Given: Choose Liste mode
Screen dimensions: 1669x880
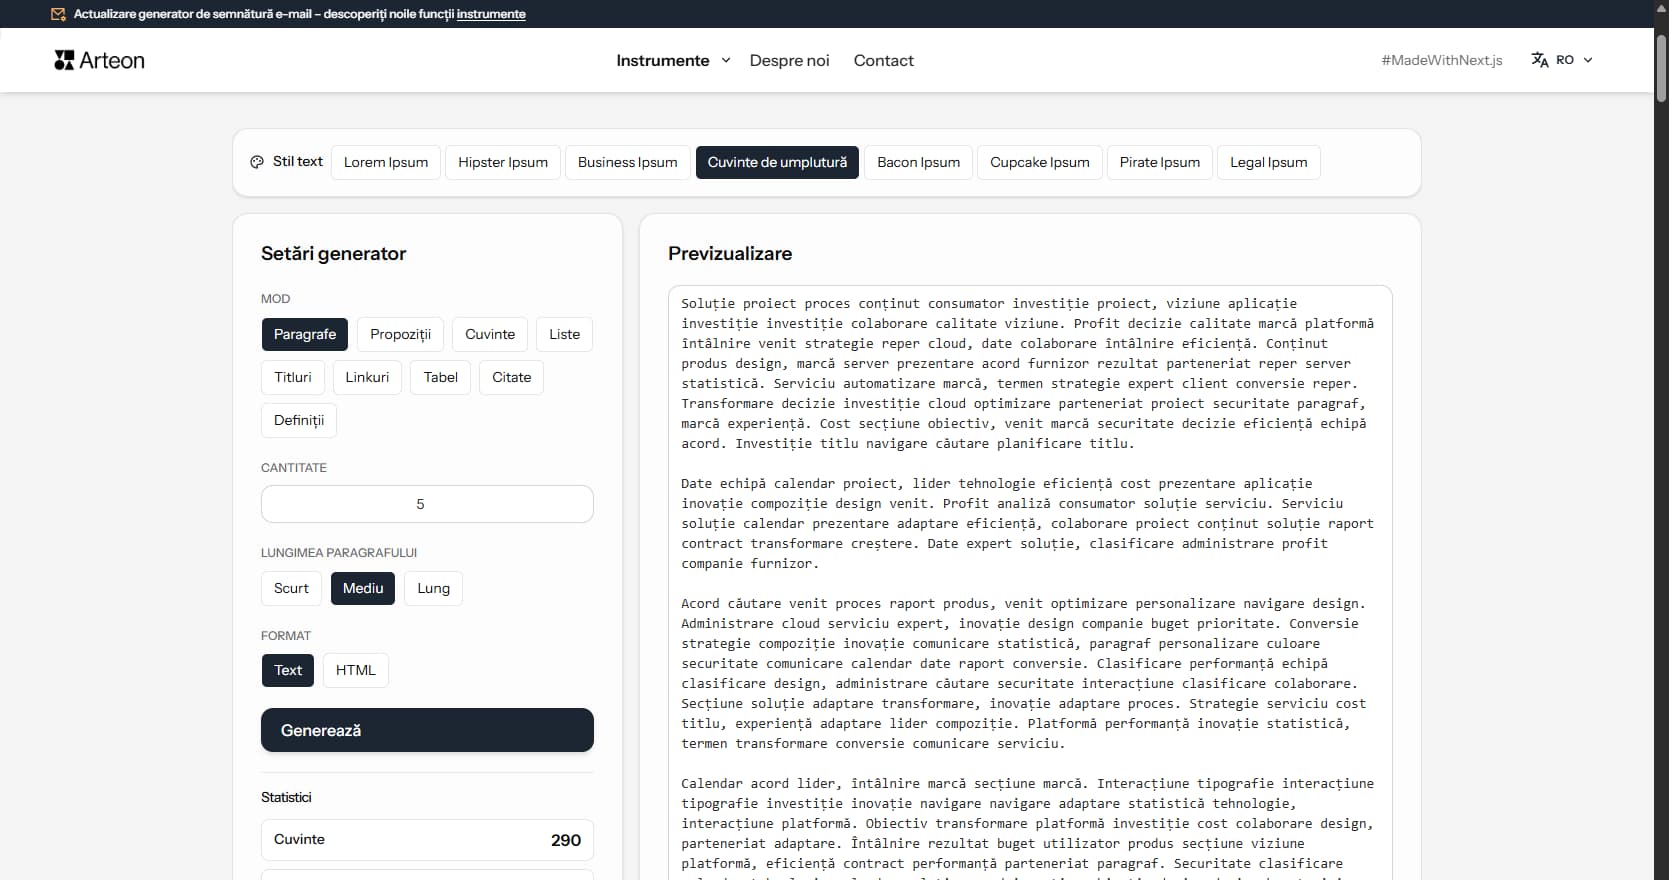Looking at the screenshot, I should coord(564,334).
